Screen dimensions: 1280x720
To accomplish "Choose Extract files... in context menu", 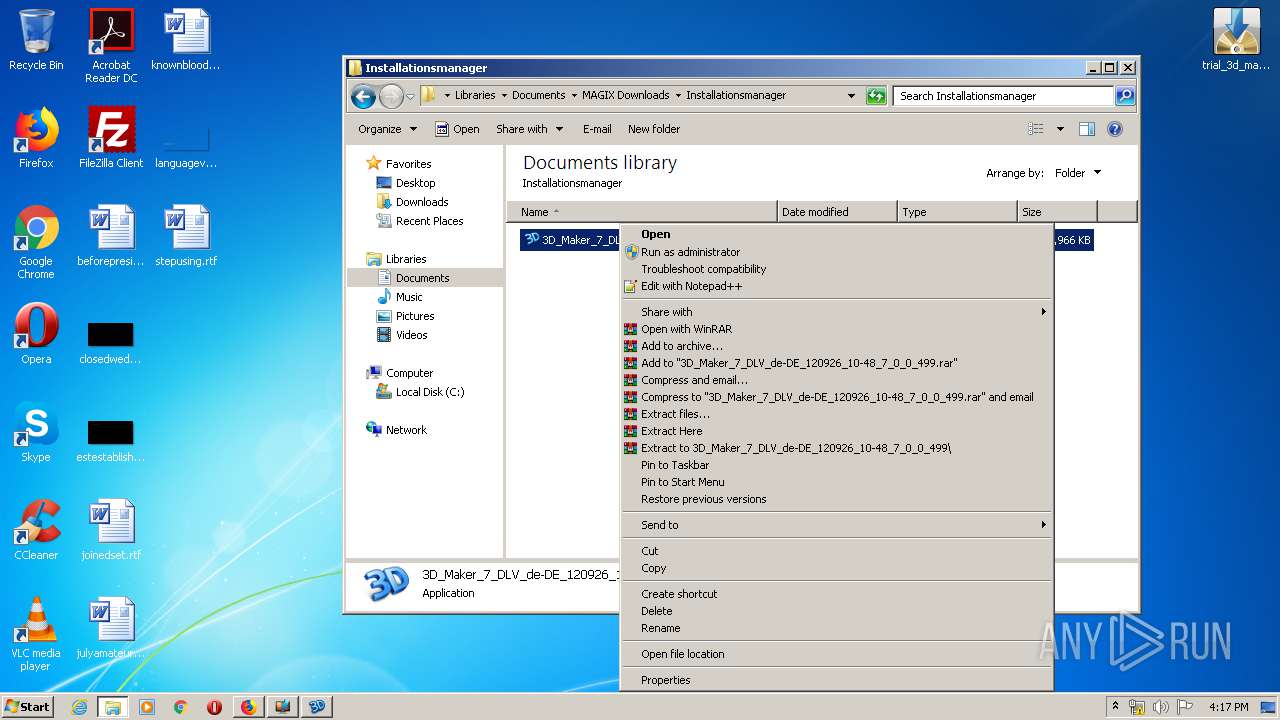I will [837, 414].
